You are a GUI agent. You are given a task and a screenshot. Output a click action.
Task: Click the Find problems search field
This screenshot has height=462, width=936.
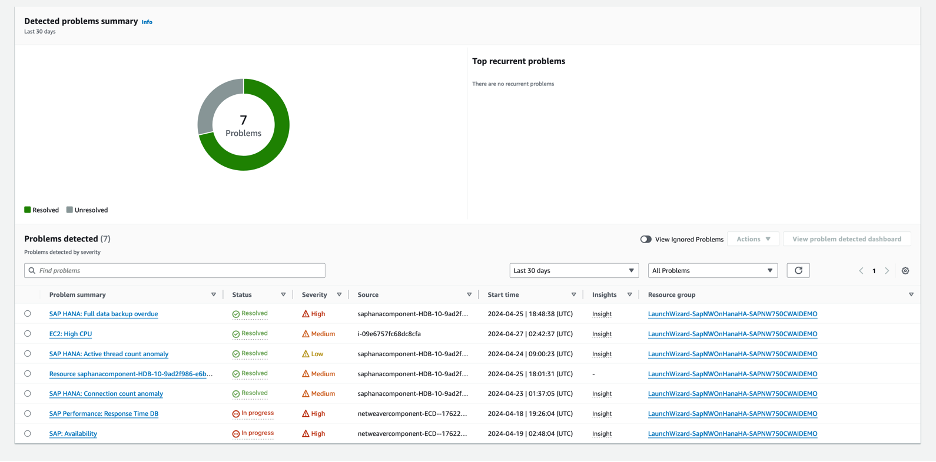coord(175,270)
